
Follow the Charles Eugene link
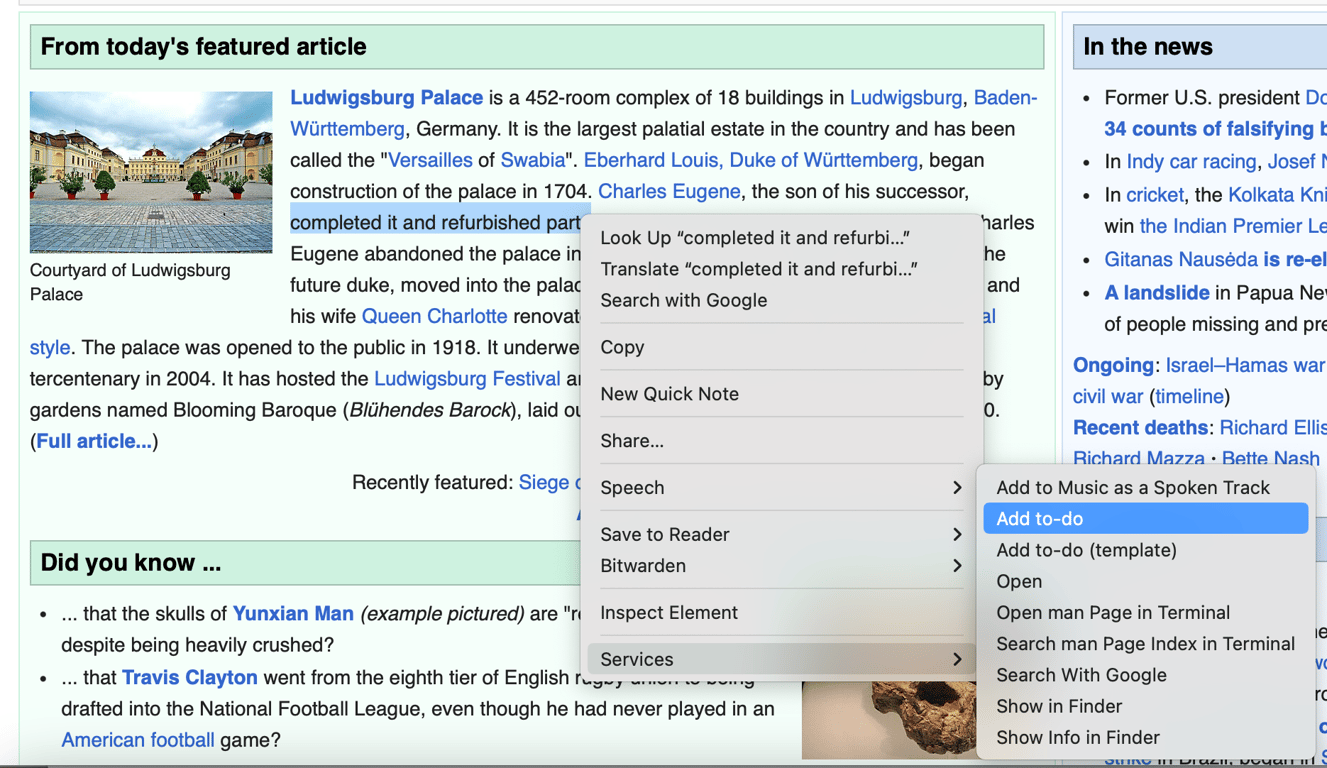pos(669,191)
